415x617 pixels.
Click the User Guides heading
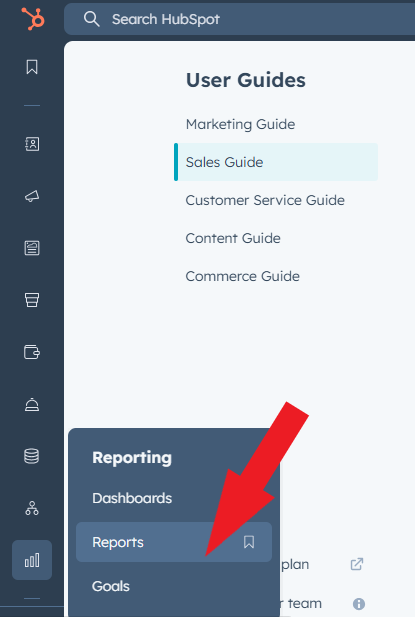pyautogui.click(x=246, y=80)
